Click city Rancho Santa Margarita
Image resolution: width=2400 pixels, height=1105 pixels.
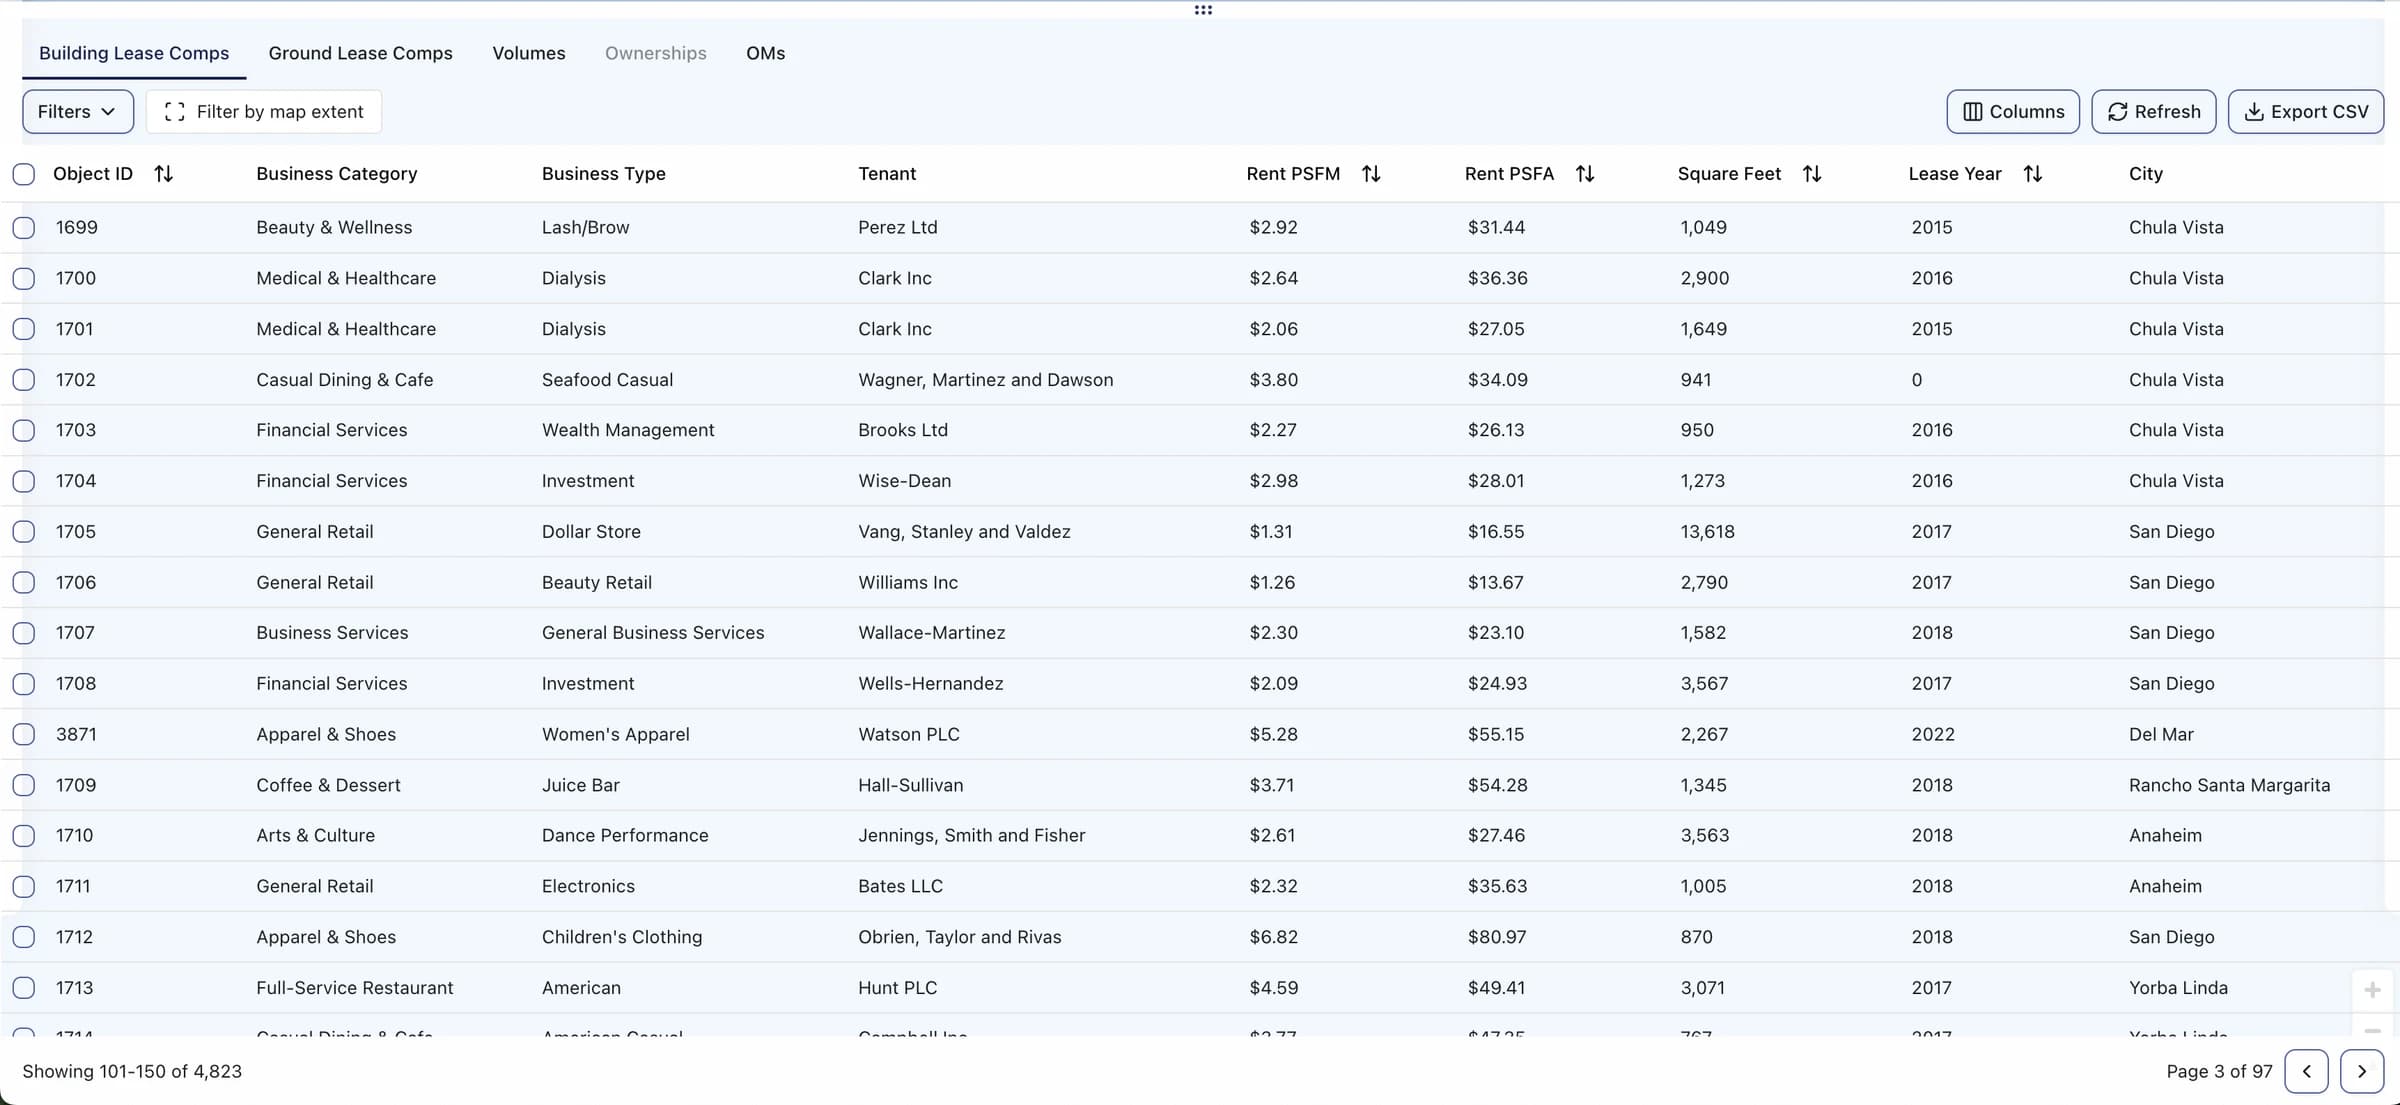[2230, 786]
